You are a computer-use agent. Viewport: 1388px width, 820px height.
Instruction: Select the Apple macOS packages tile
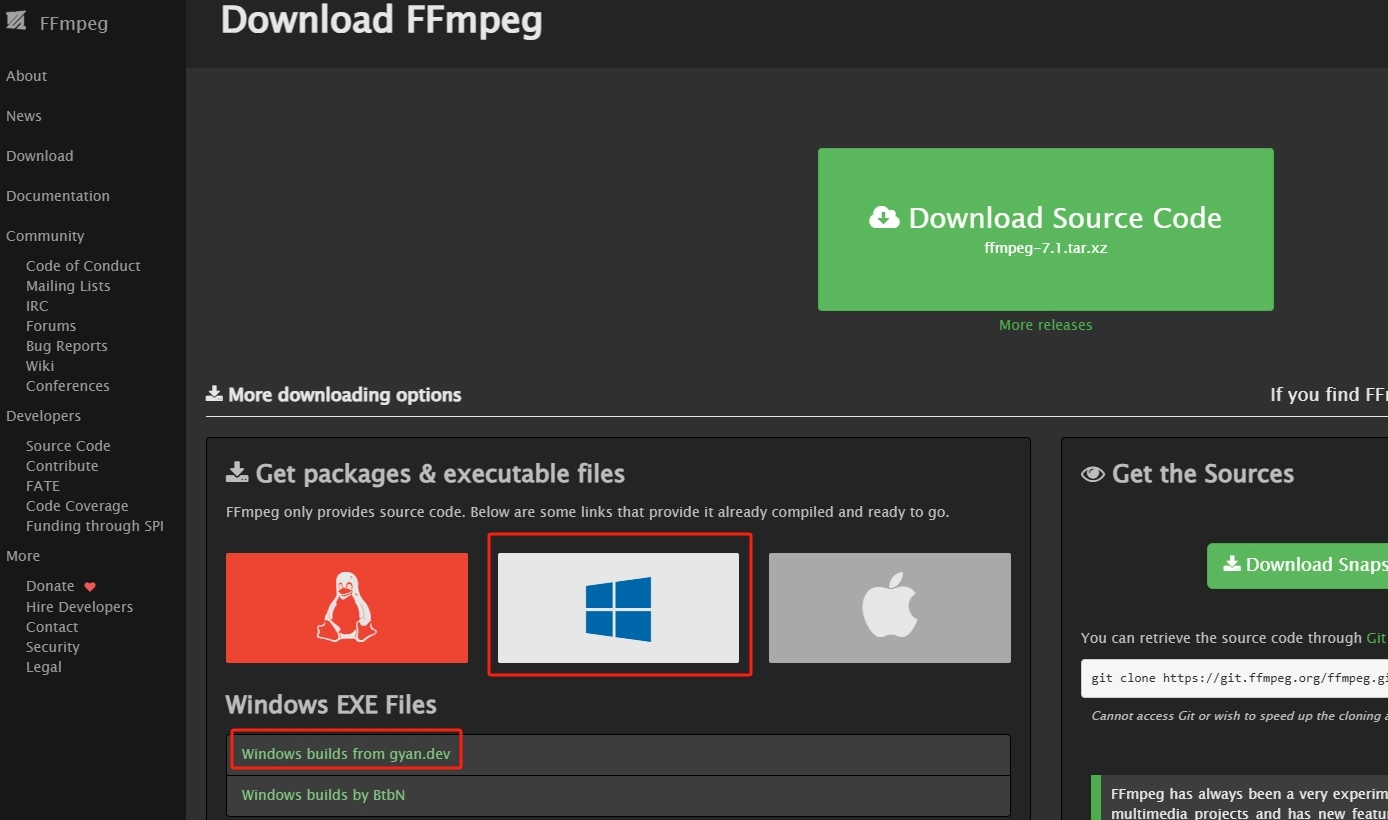tap(890, 608)
